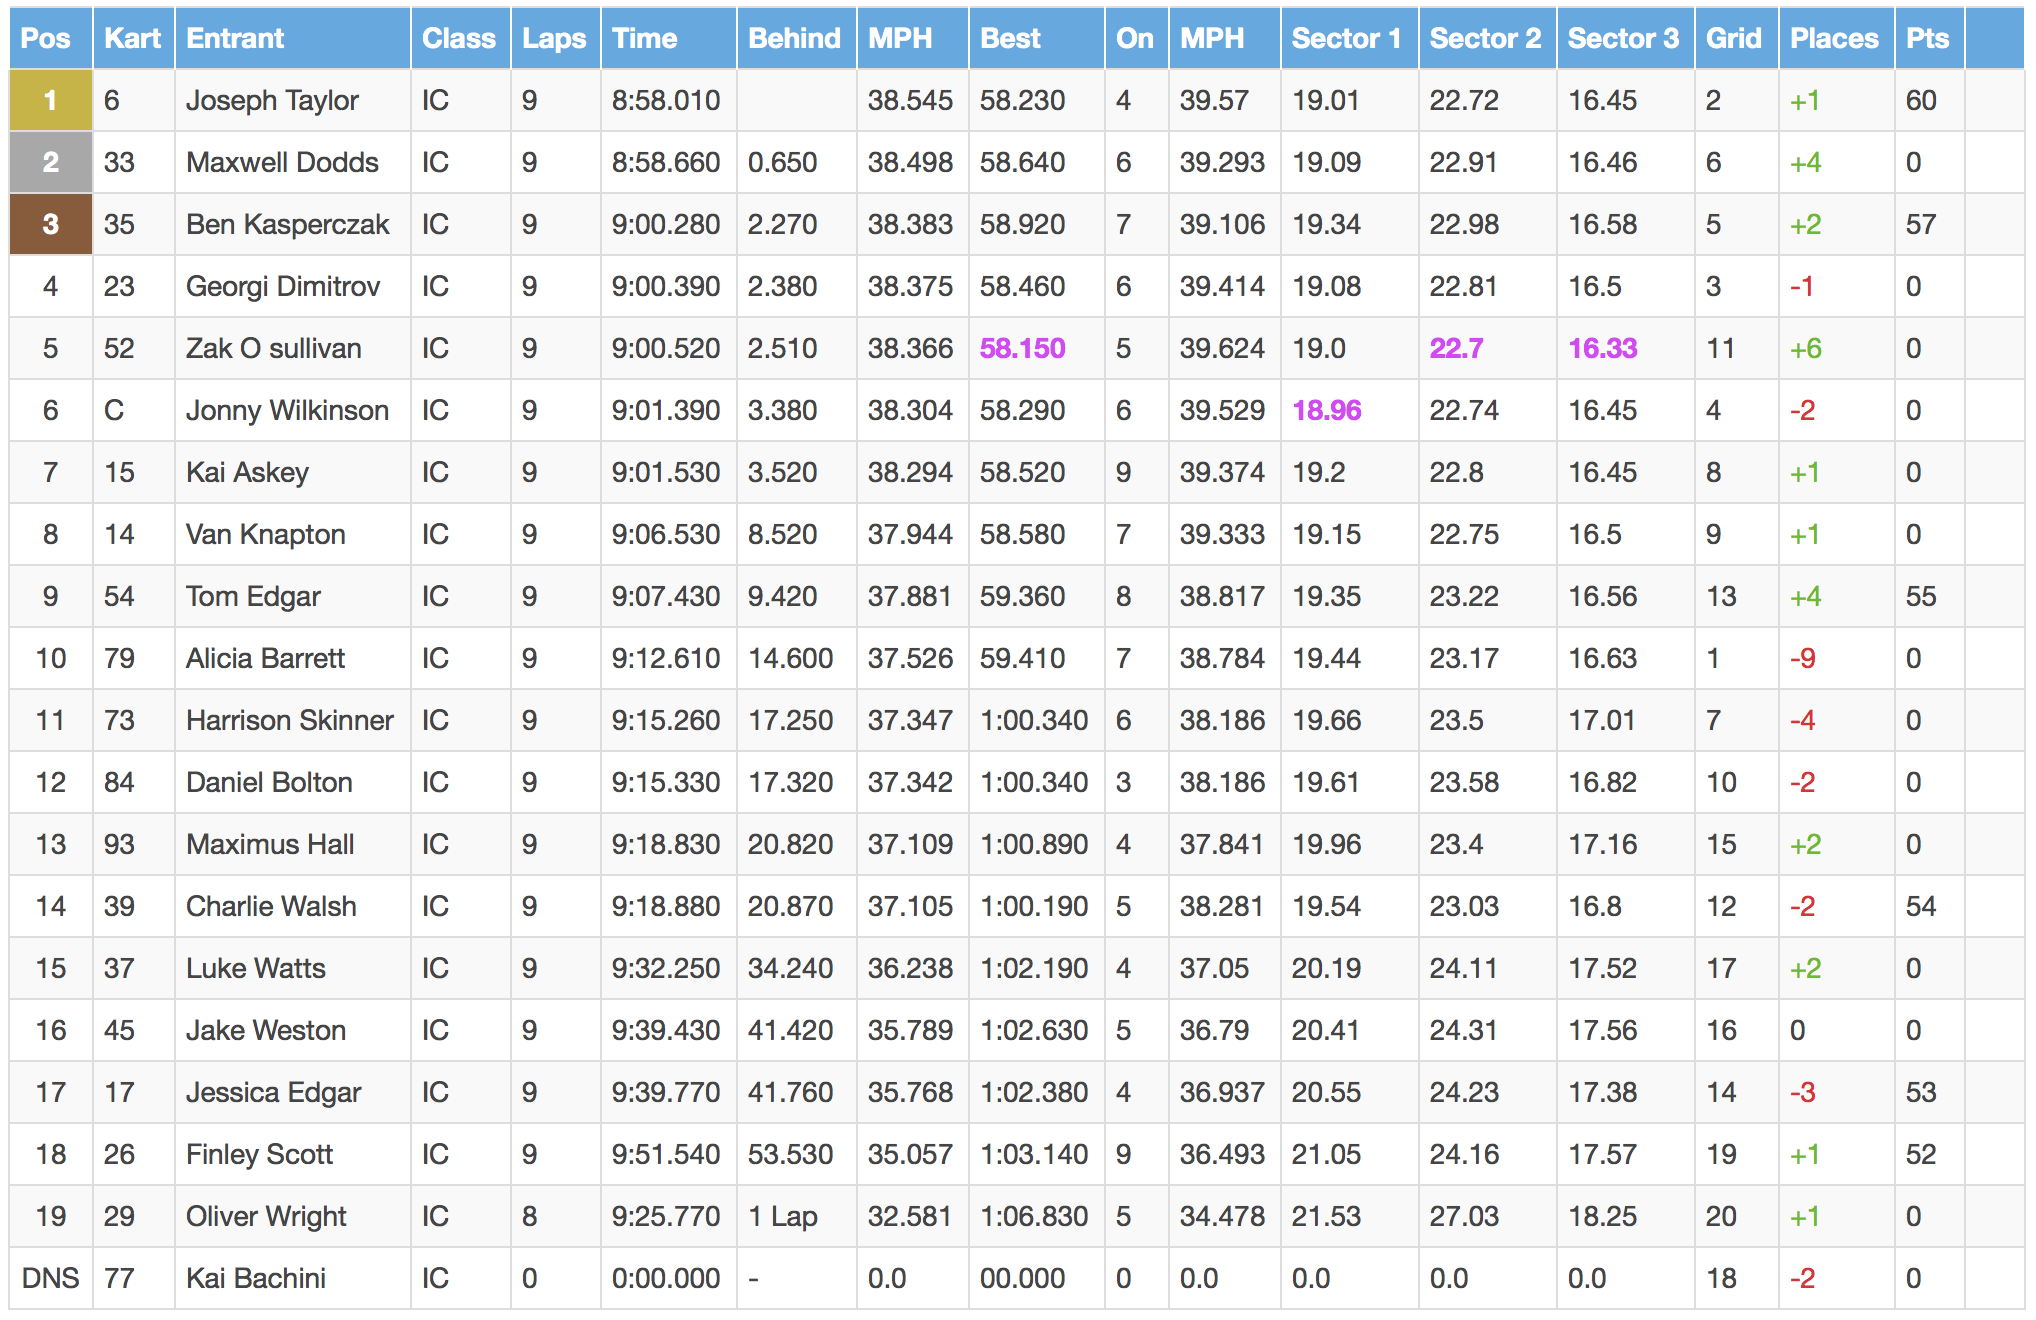Click the Best column header

1036,38
